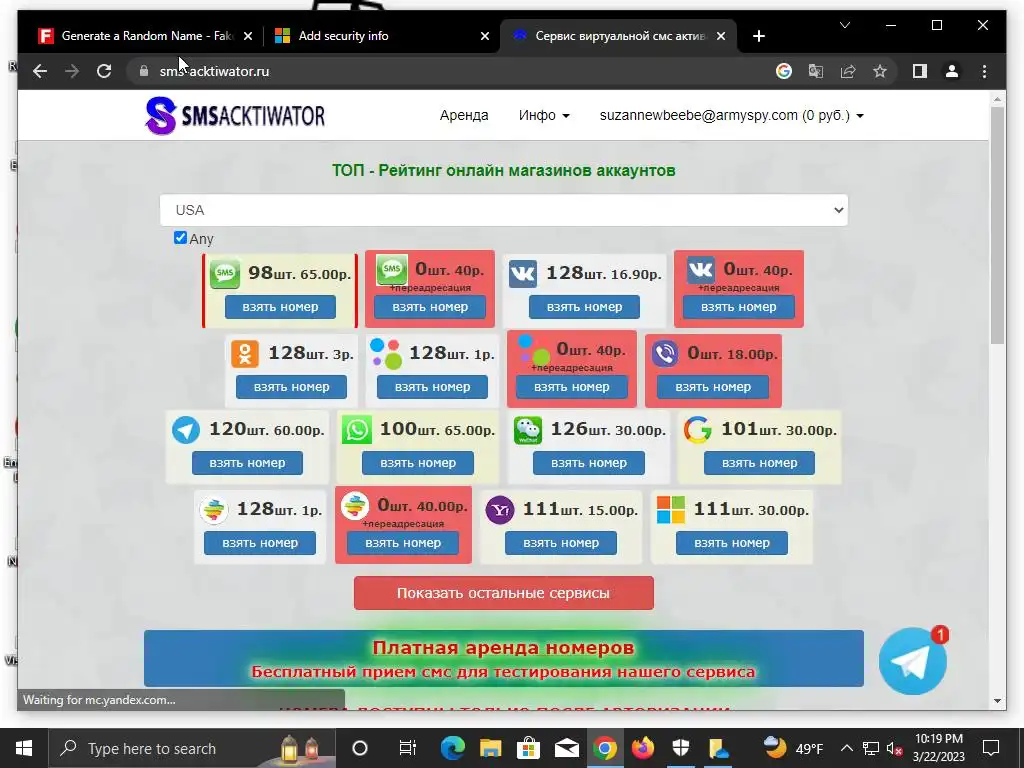Take number for WhatsApp 100шт.

click(x=418, y=463)
